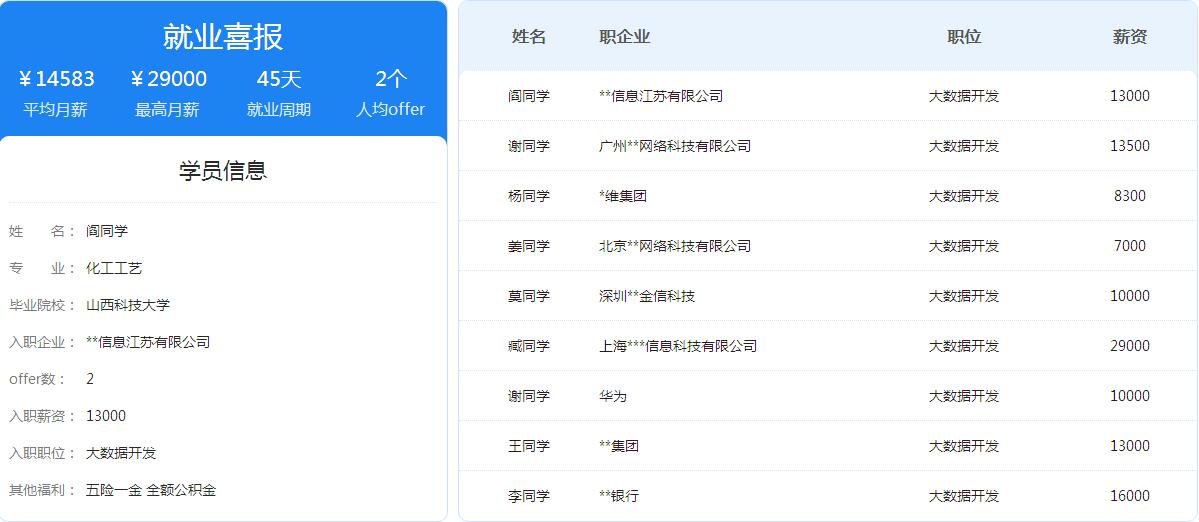Select 谢同学 in the 华为 row
The image size is (1199, 522).
[528, 396]
